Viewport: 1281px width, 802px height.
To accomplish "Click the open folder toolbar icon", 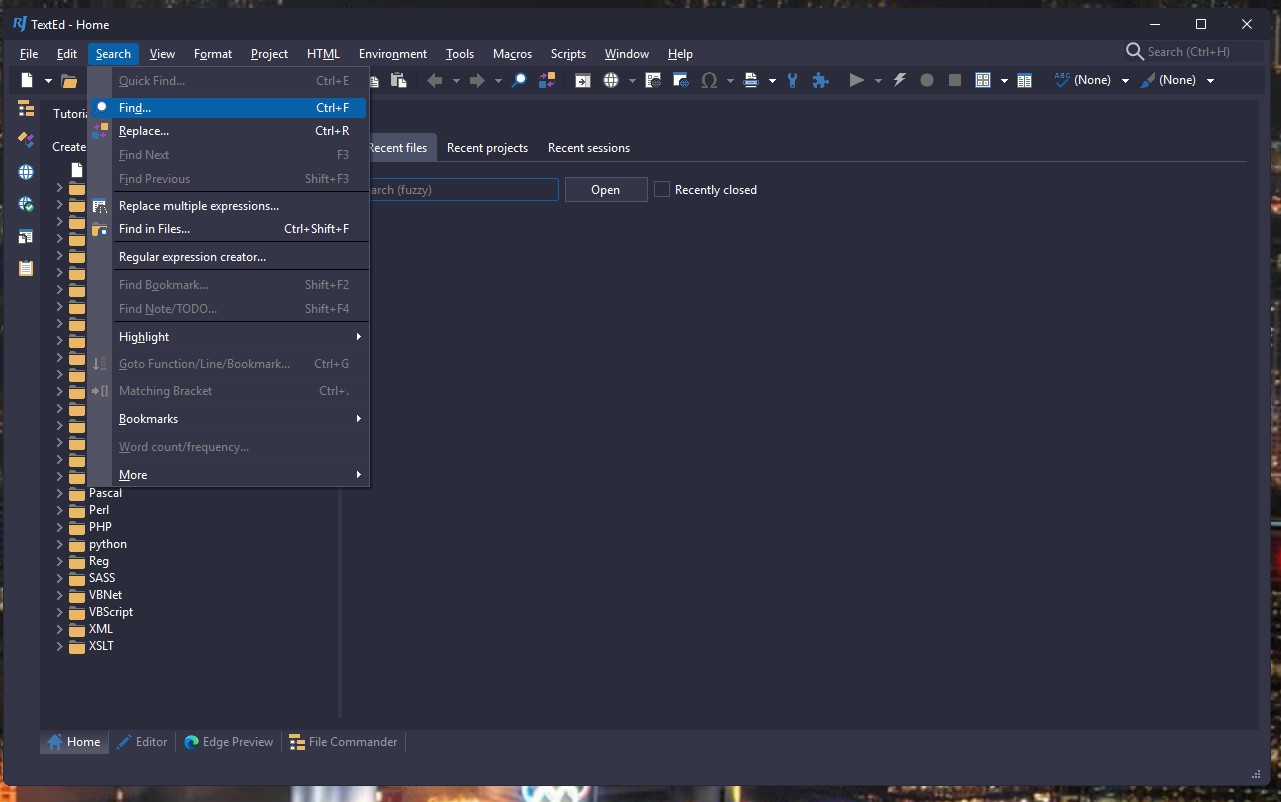I will click(69, 81).
